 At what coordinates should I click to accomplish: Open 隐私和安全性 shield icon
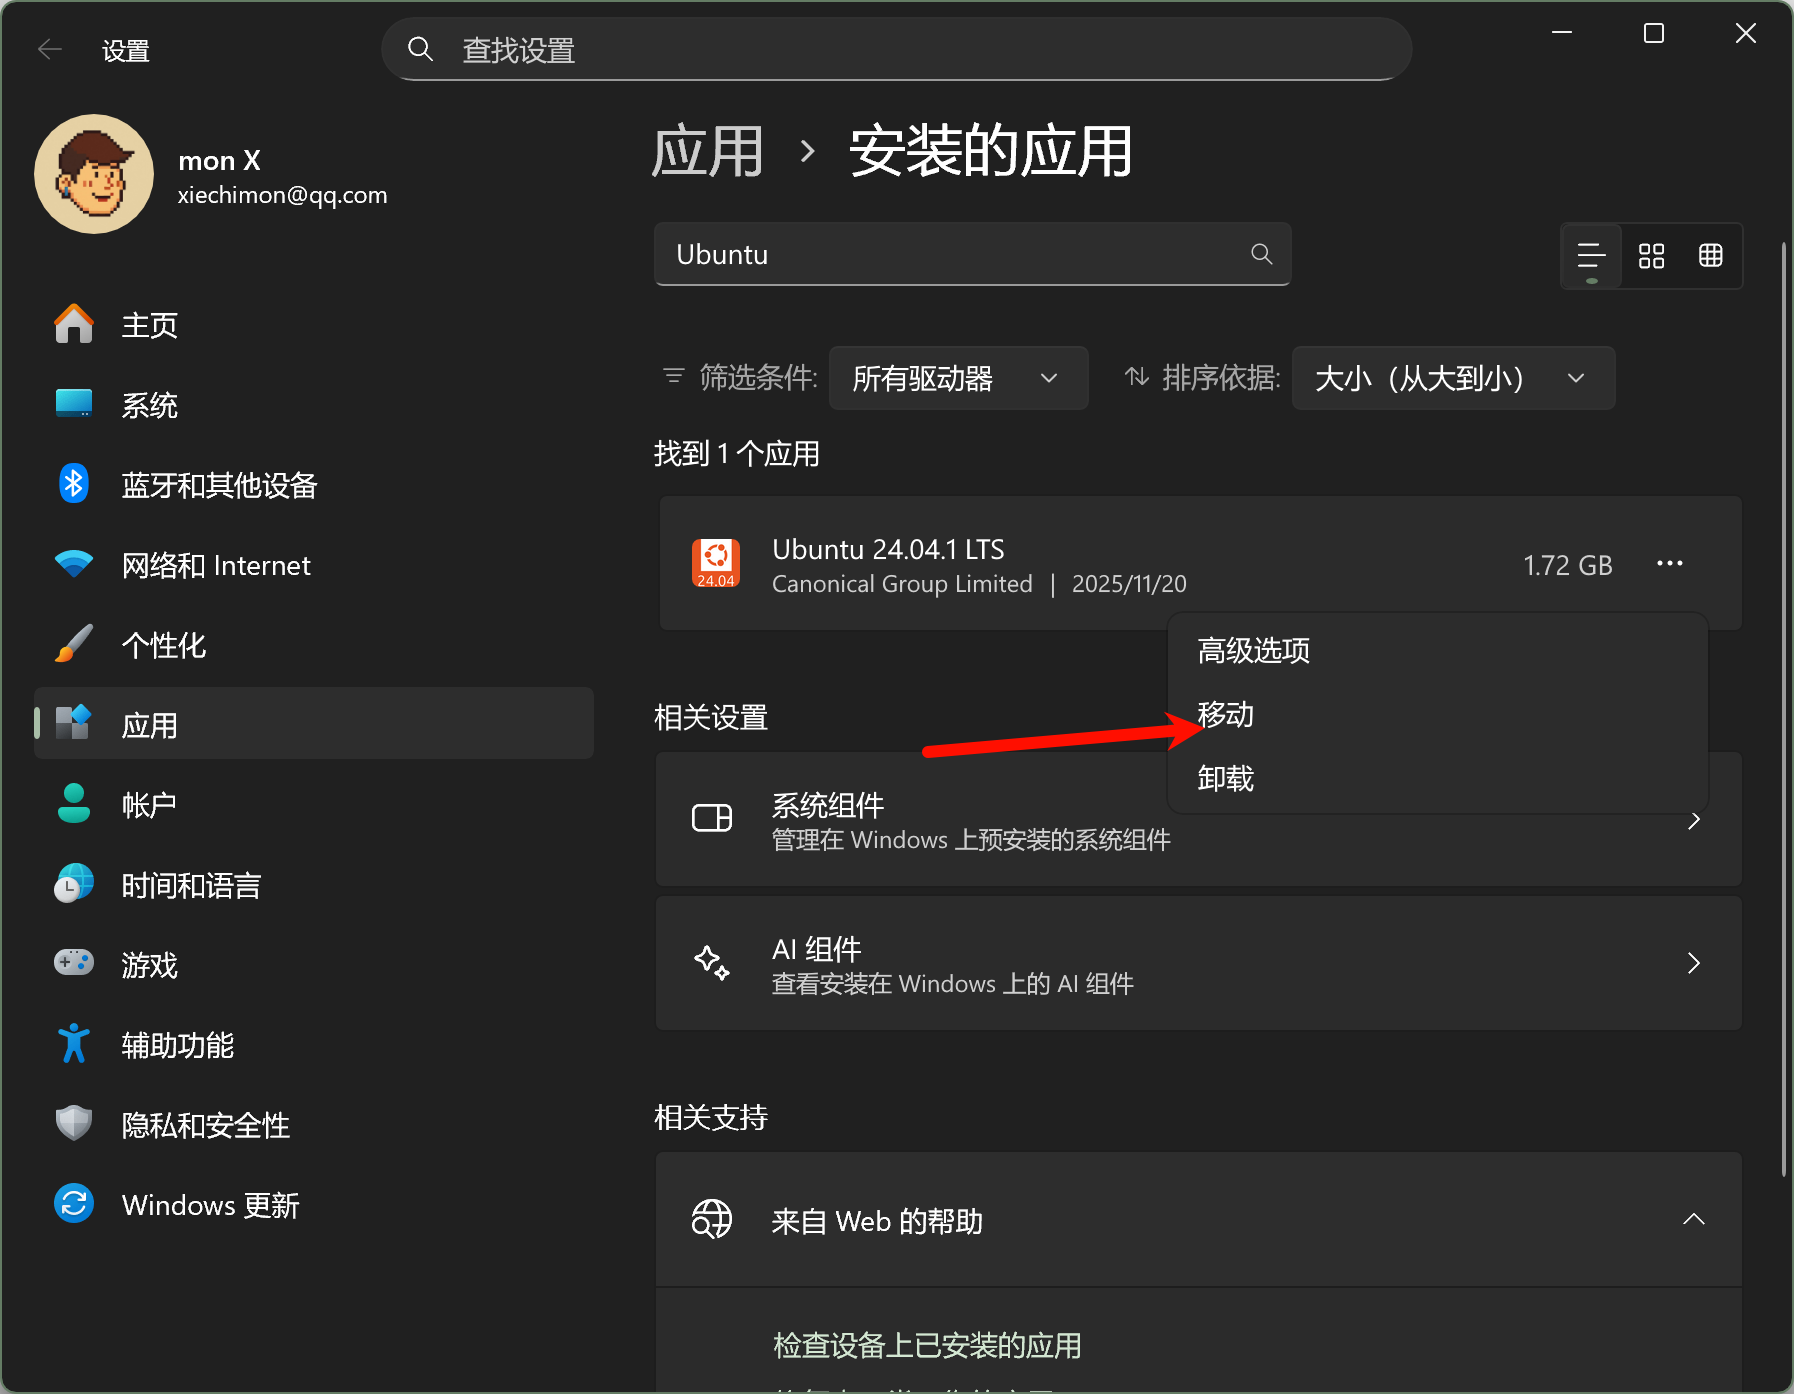(x=74, y=1124)
